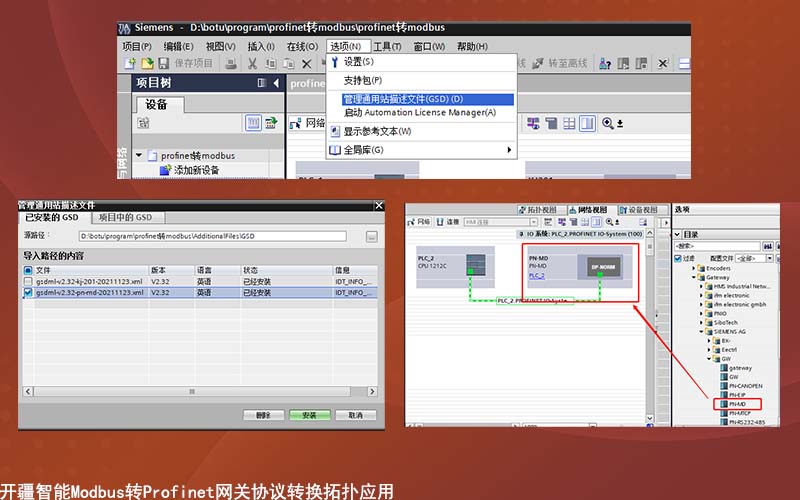This screenshot has height=500, width=800.
Task: Check the gsdml-v2.32-kj-201 file checkbox
Action: 28,281
